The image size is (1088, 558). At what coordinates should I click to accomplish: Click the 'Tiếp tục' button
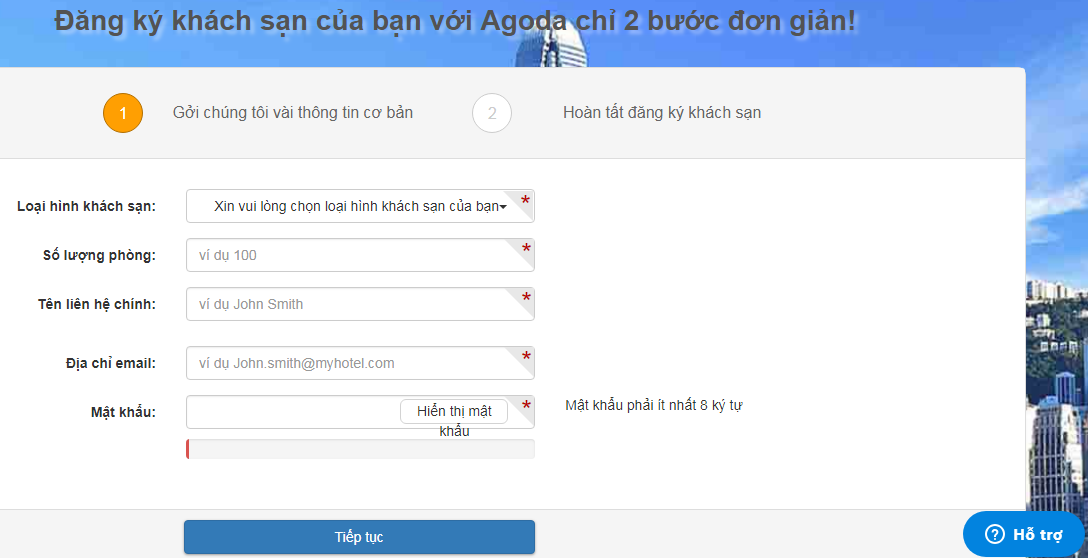coord(359,537)
